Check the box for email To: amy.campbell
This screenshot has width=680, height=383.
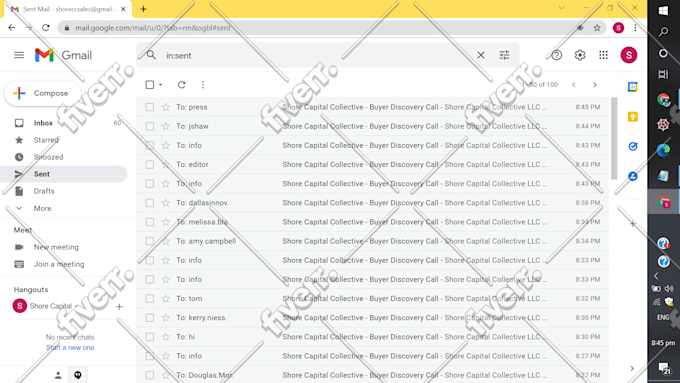(x=150, y=241)
